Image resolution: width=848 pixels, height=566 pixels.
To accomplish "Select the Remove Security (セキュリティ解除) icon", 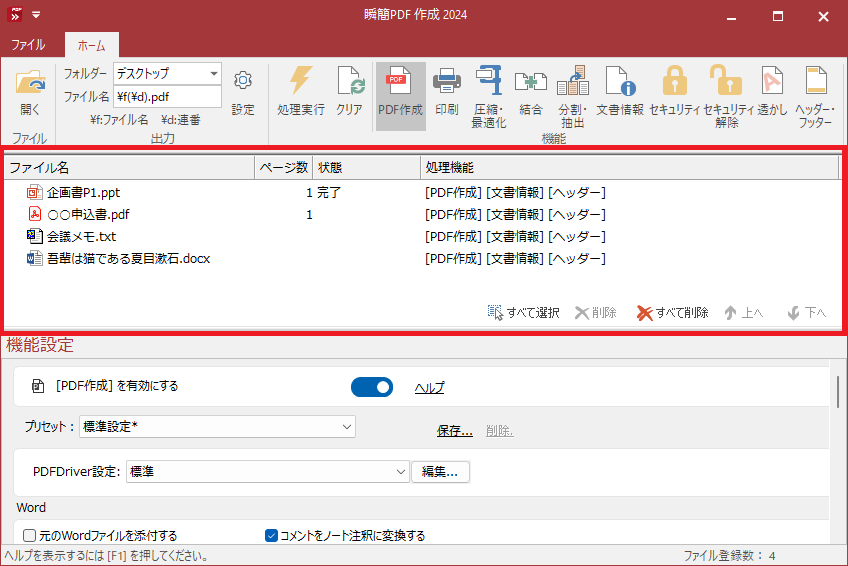I will (x=726, y=81).
